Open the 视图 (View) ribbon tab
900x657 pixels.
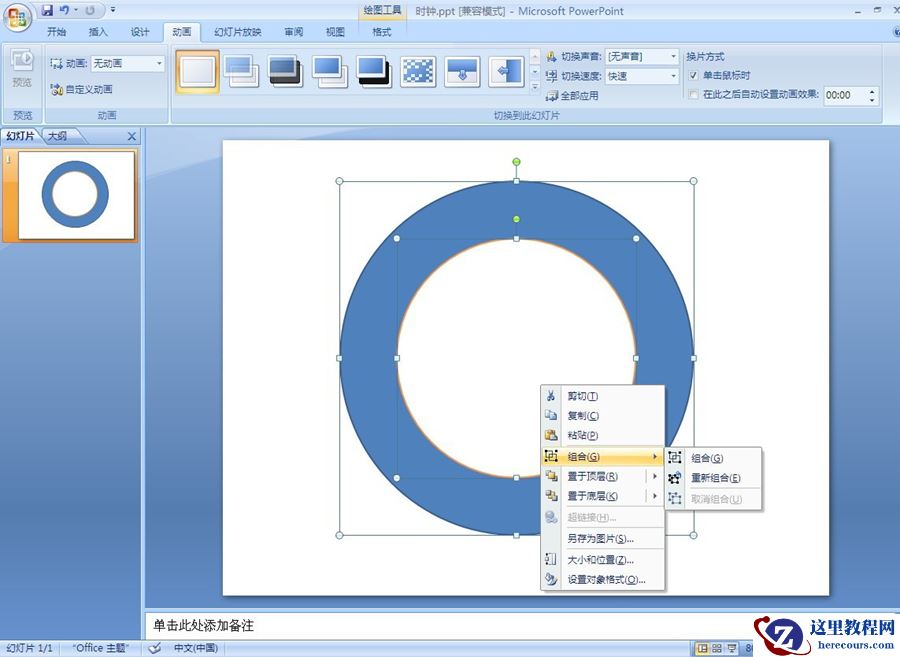(335, 32)
